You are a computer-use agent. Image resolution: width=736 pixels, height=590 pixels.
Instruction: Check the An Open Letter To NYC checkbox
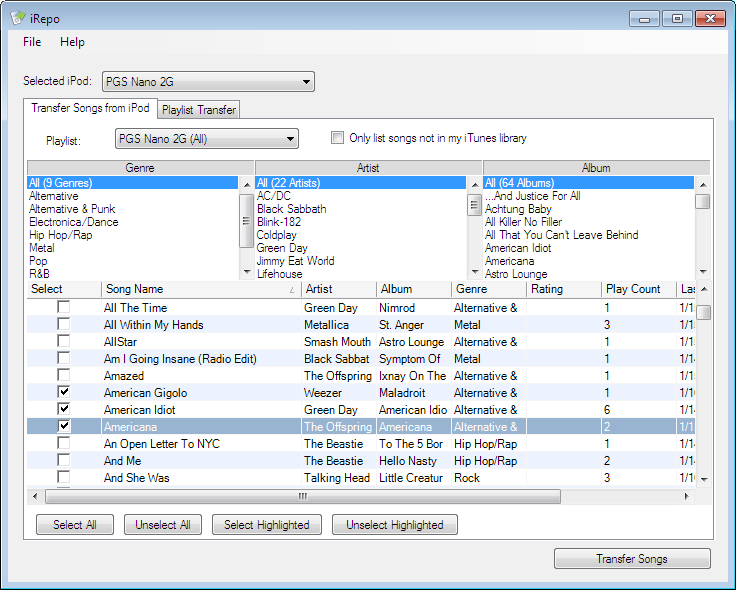[x=63, y=443]
